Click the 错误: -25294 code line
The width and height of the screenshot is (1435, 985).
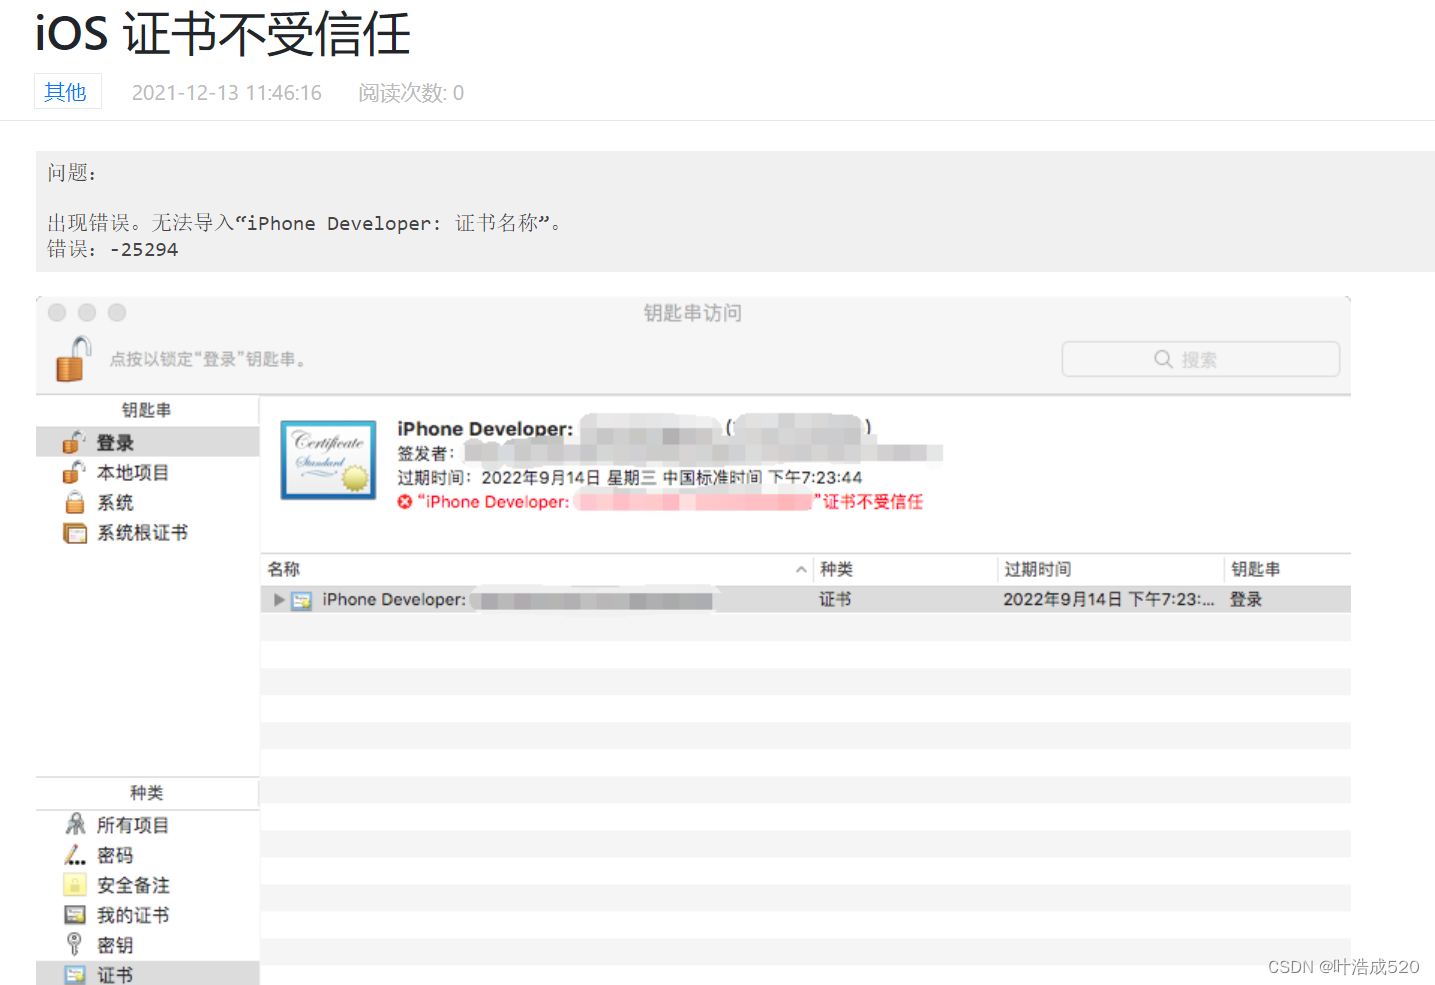pos(113,249)
